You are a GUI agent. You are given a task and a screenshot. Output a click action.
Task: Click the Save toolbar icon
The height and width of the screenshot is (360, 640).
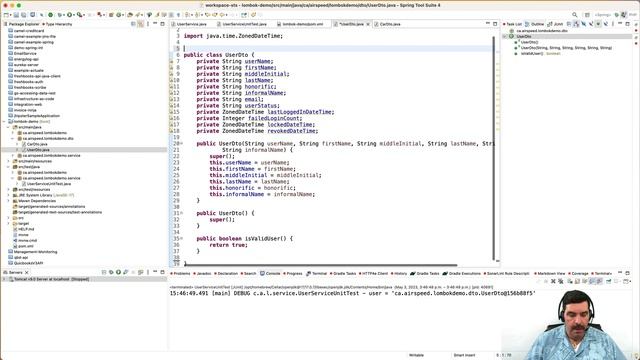16,15
